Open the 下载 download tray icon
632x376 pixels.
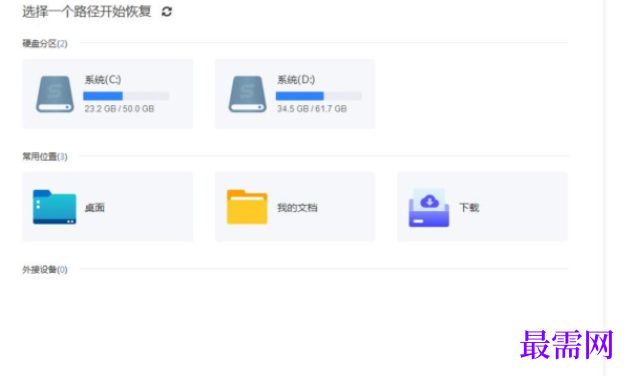pos(429,208)
